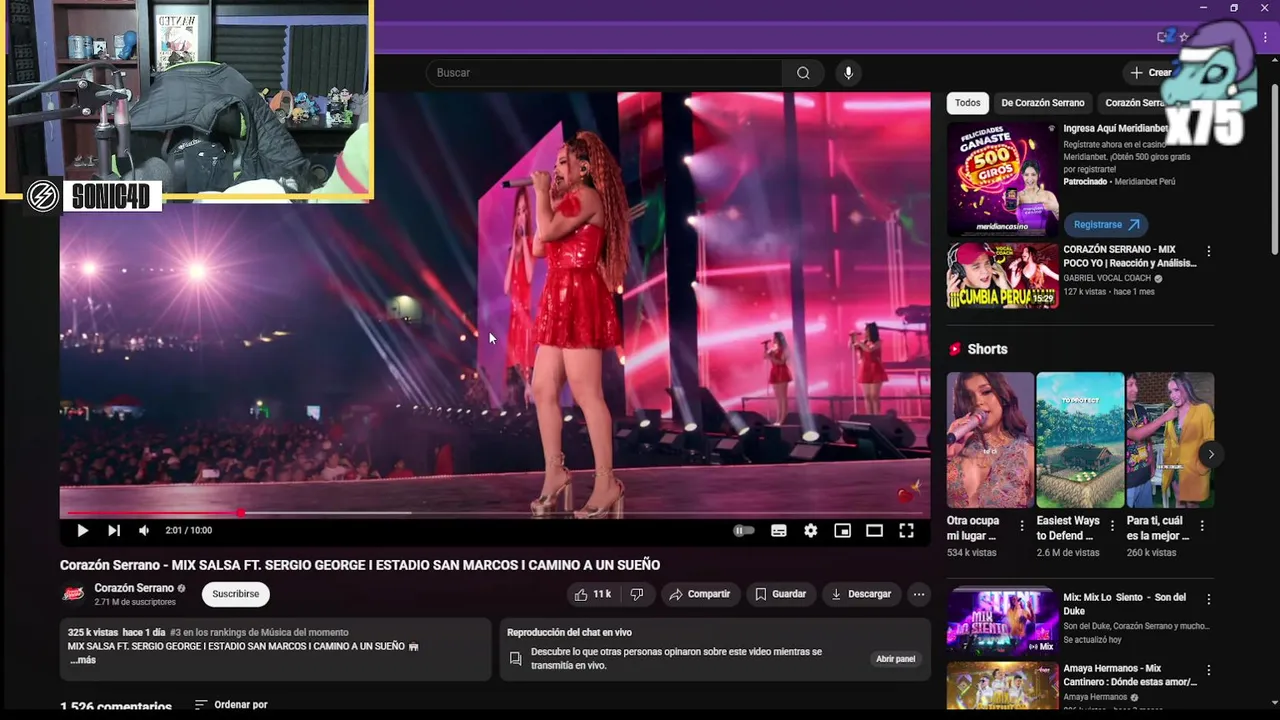1280x720 pixels.
Task: Play the paused video
Action: pyautogui.click(x=82, y=531)
